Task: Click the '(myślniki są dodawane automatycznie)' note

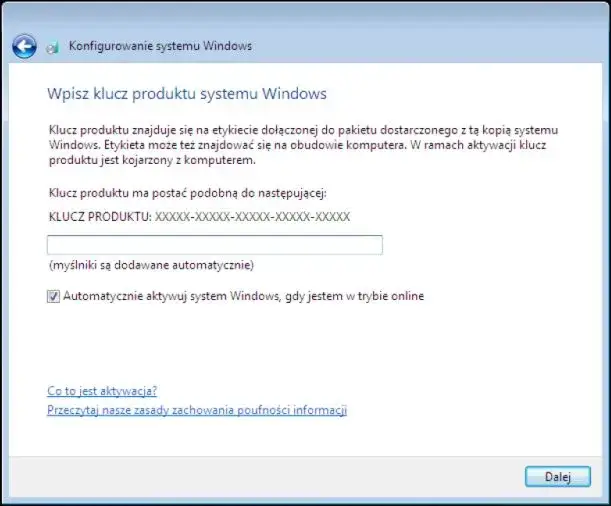Action: tap(151, 265)
